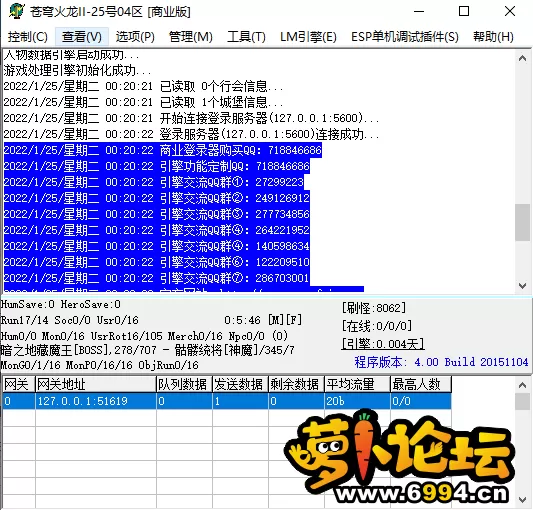Click the log panel scrollbar thumb
The width and height of the screenshot is (533, 510).
coord(522,222)
